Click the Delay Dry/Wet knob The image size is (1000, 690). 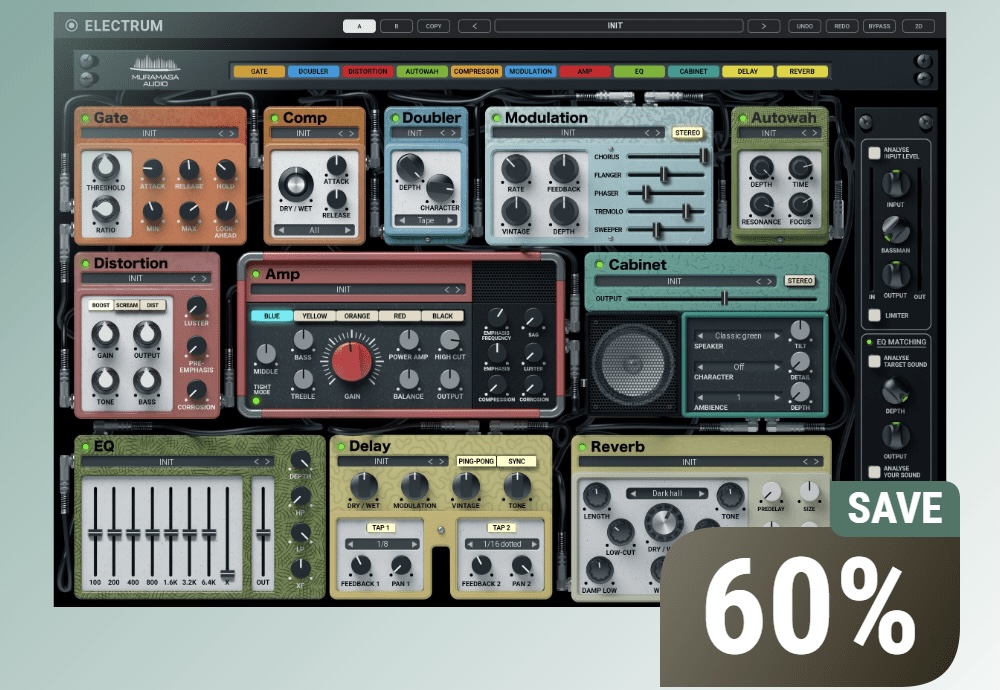(x=364, y=487)
